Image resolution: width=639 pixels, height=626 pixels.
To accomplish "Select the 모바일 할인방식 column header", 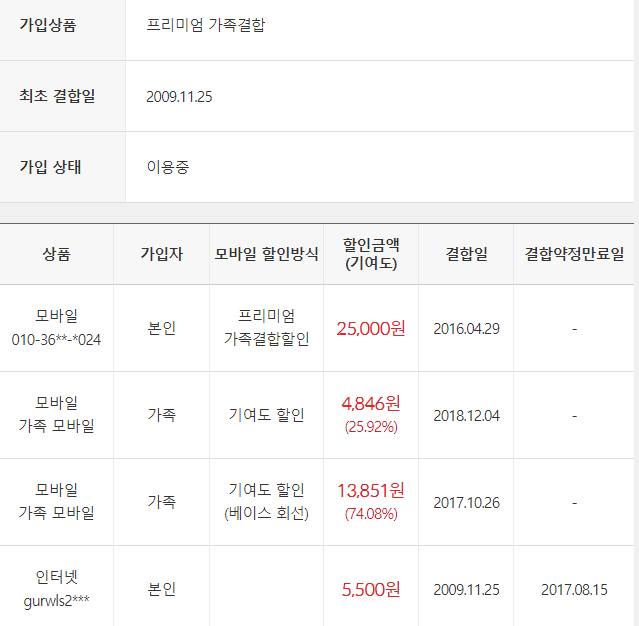I will click(x=267, y=254).
